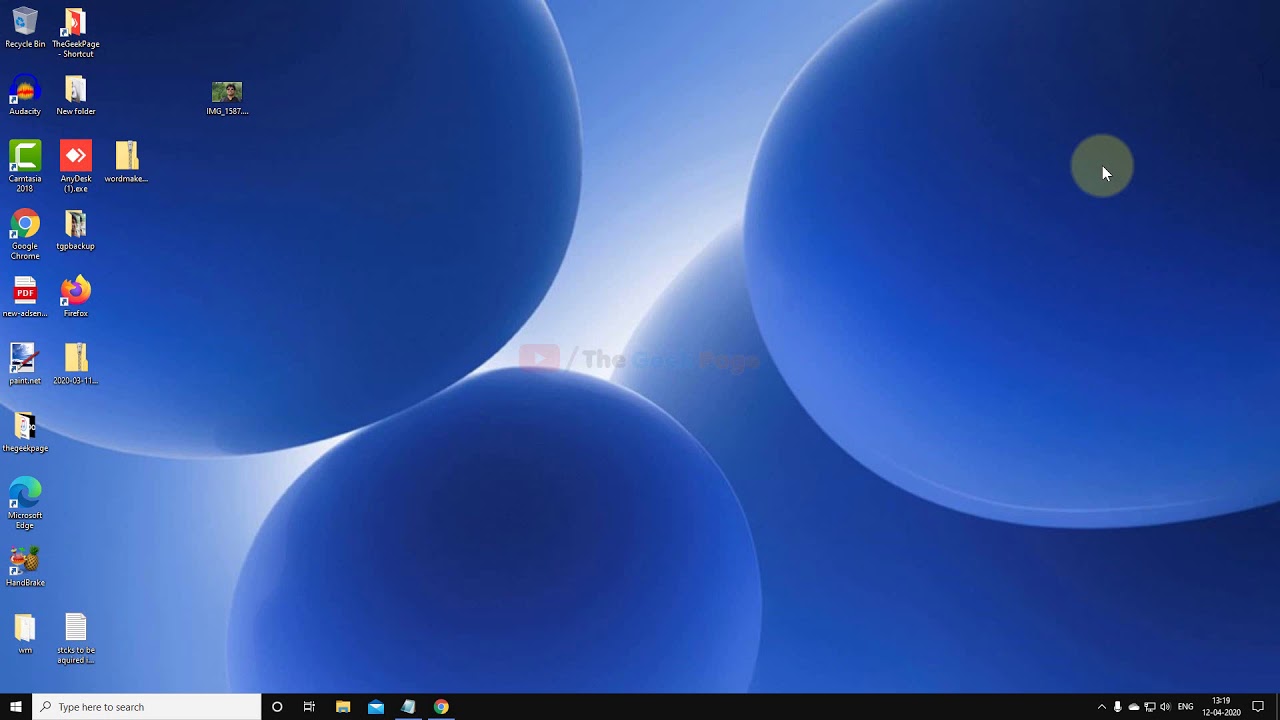Select the HandBrake desktop shortcut
Image resolution: width=1280 pixels, height=720 pixels.
pyautogui.click(x=25, y=566)
